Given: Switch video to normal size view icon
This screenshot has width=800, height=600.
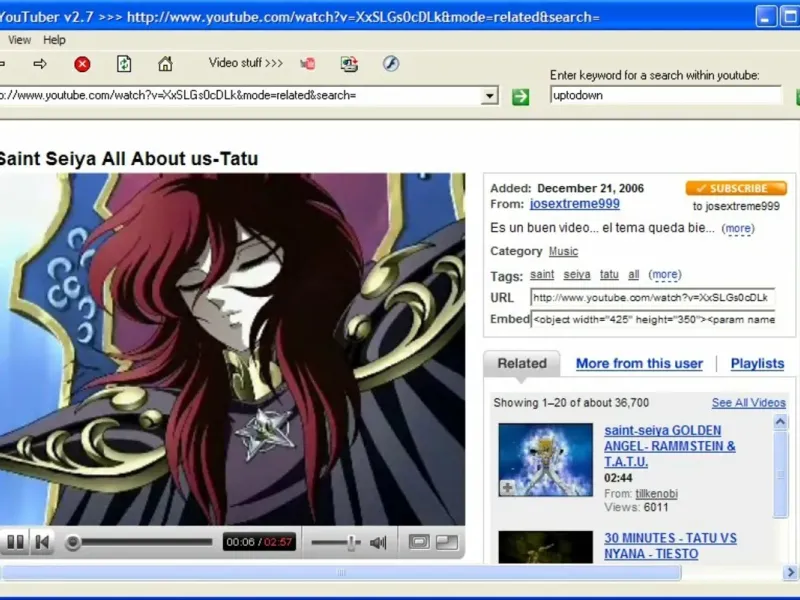Looking at the screenshot, I should click(419, 542).
